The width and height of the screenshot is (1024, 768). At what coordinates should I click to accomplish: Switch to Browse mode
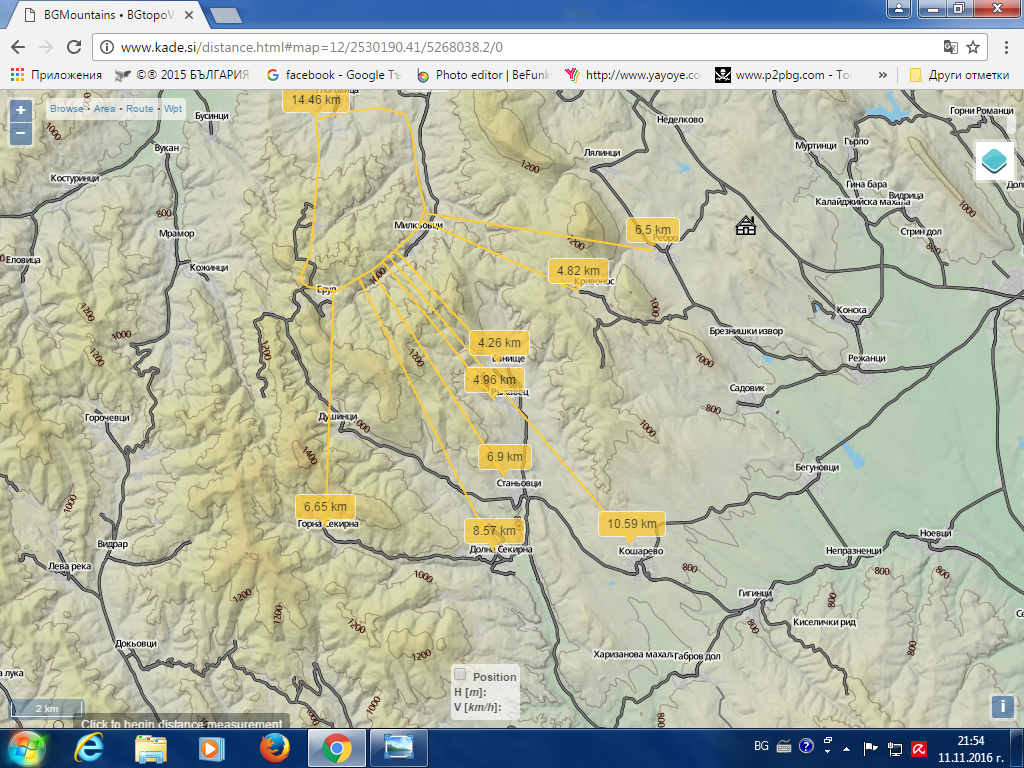coord(67,108)
